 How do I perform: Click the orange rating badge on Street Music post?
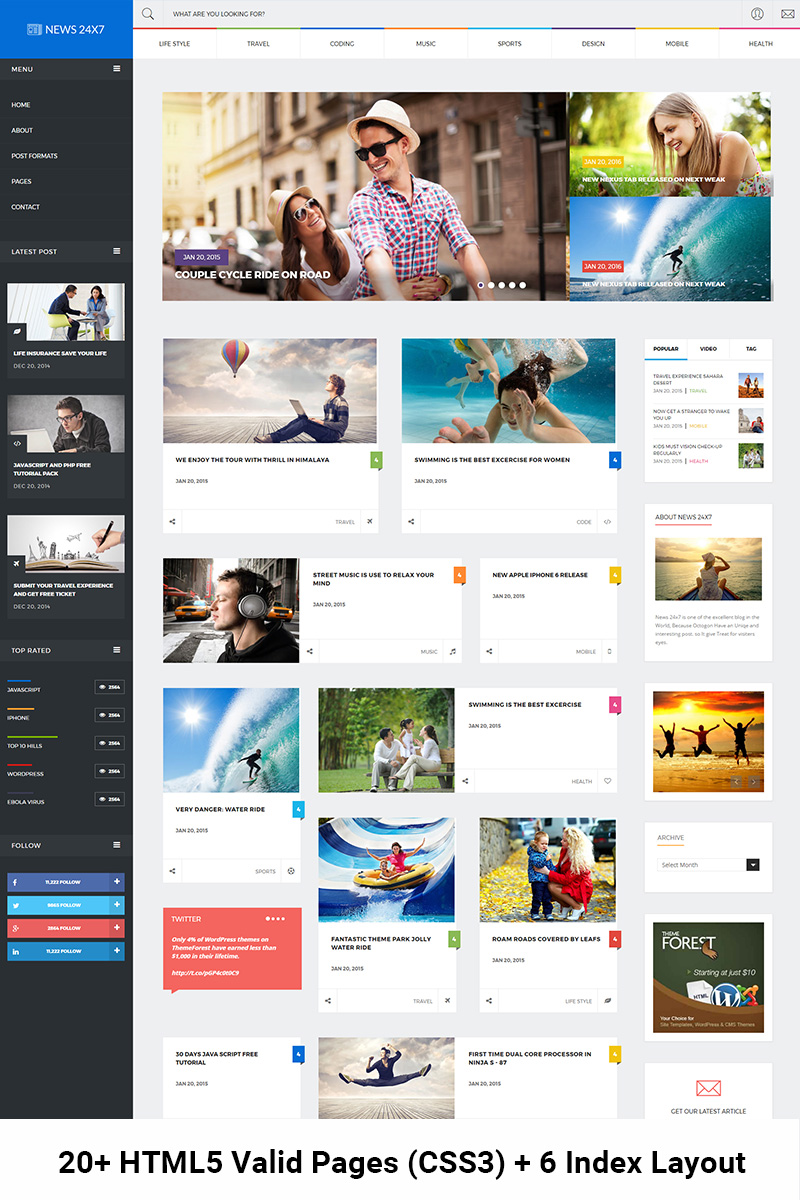tap(459, 575)
